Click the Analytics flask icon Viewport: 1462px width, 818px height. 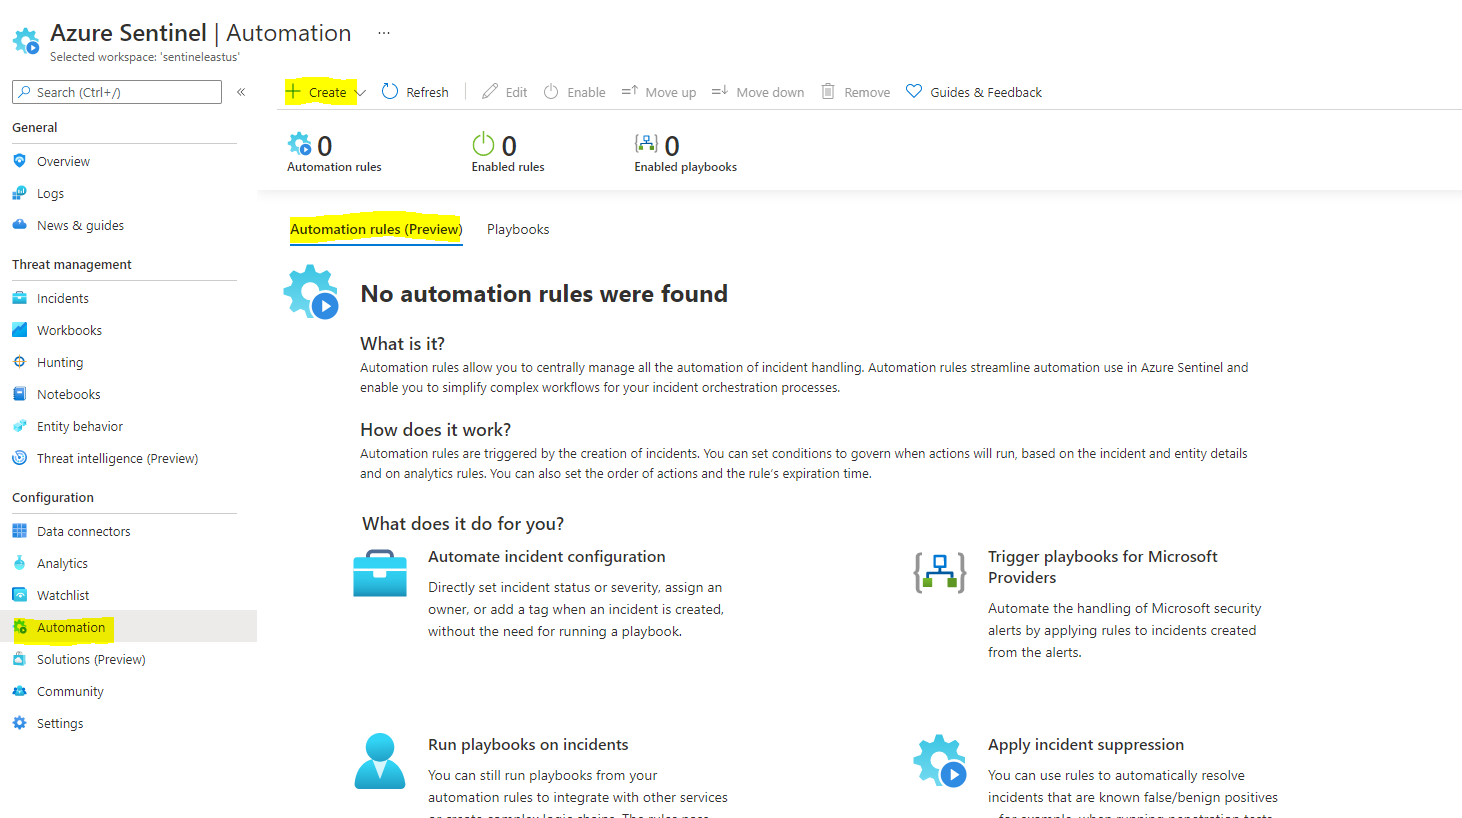point(19,563)
